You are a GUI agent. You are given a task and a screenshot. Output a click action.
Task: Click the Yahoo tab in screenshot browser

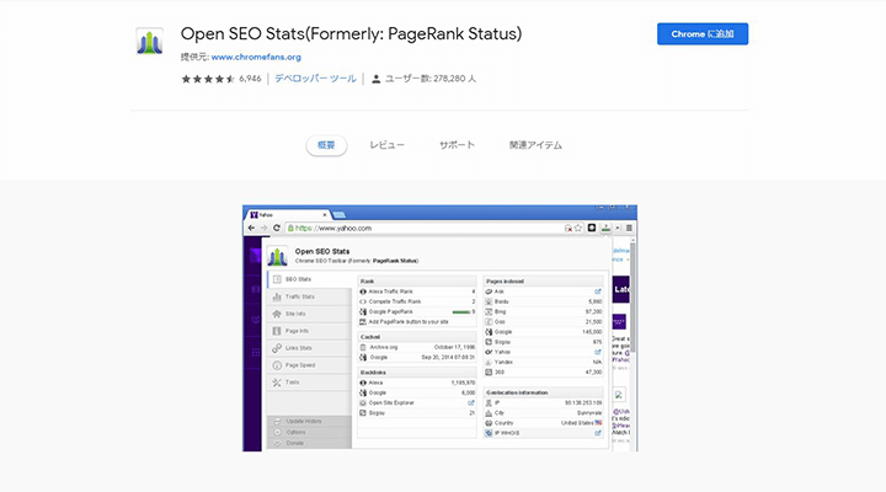[x=289, y=215]
